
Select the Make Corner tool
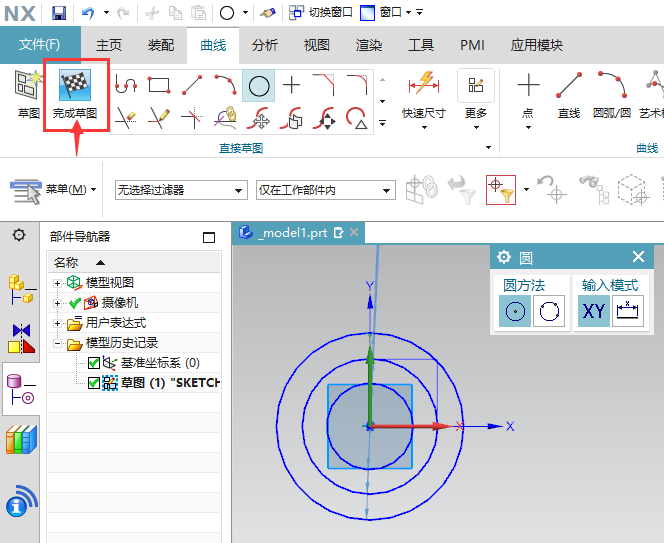click(192, 118)
